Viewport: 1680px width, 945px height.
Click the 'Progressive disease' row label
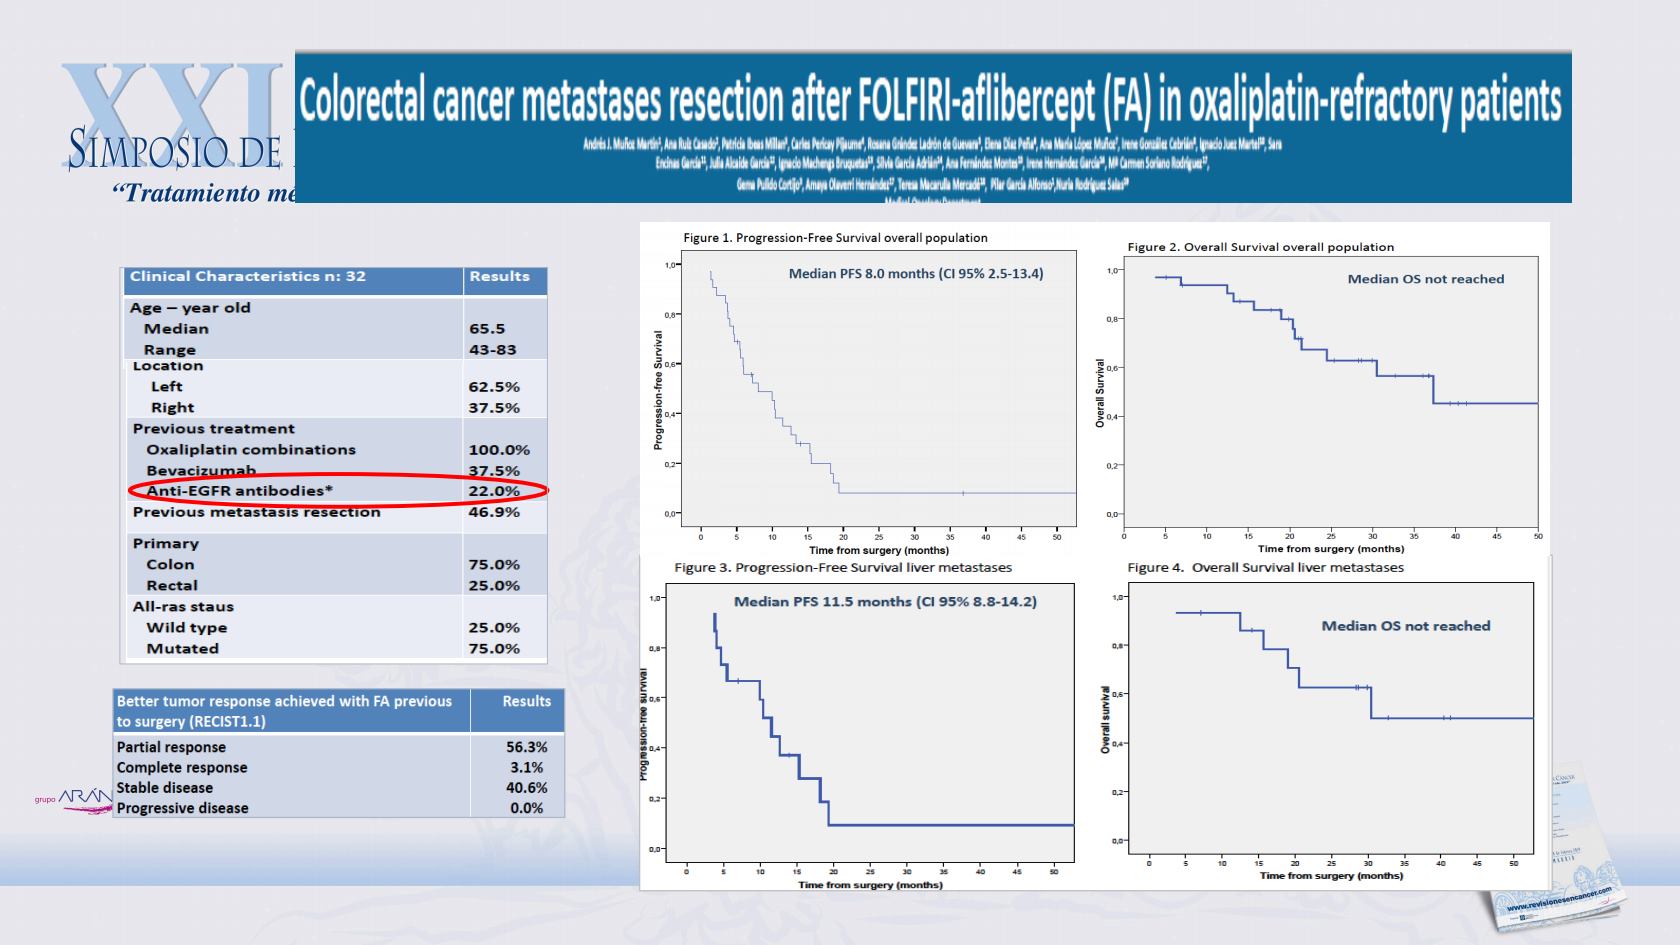pyautogui.click(x=182, y=808)
